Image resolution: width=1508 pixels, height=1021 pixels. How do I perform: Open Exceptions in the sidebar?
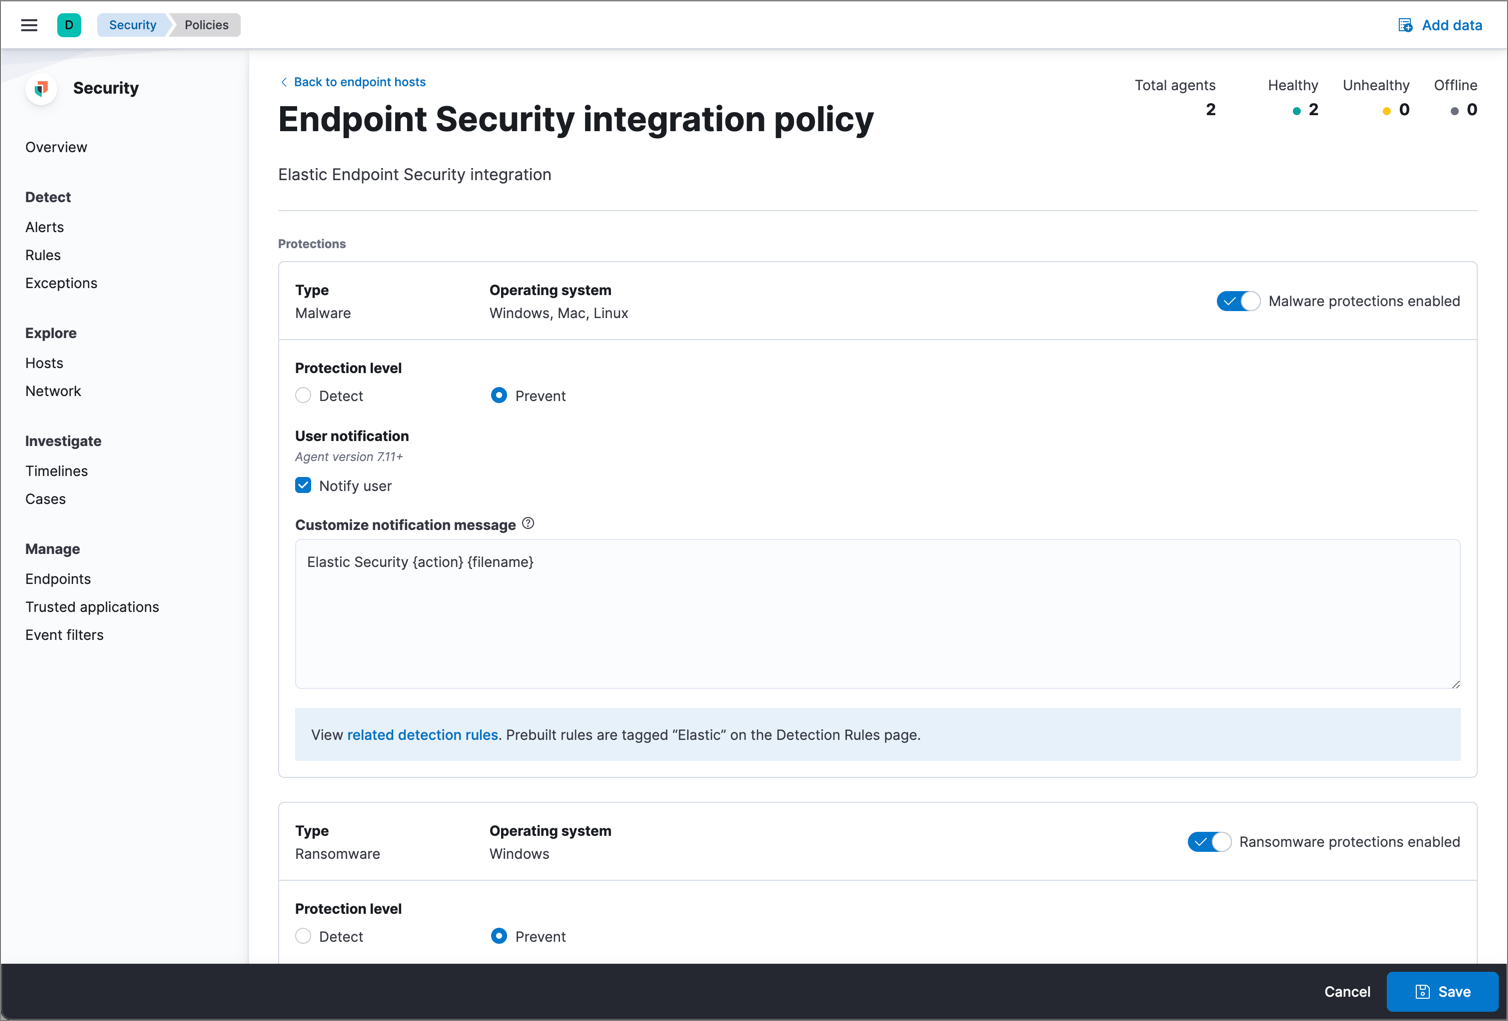61,283
